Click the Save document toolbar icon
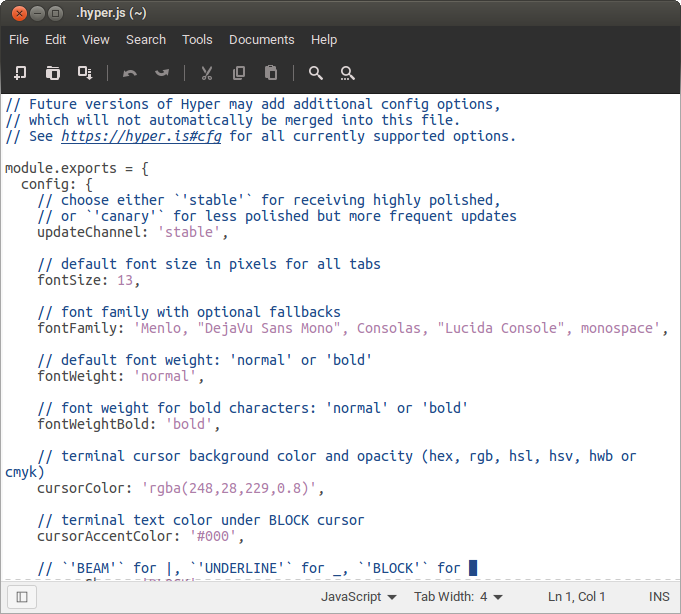This screenshot has height=614, width=681. pyautogui.click(x=85, y=73)
